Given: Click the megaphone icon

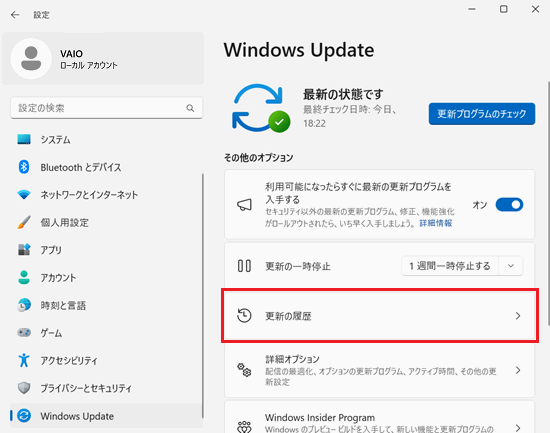Looking at the screenshot, I should point(244,205).
